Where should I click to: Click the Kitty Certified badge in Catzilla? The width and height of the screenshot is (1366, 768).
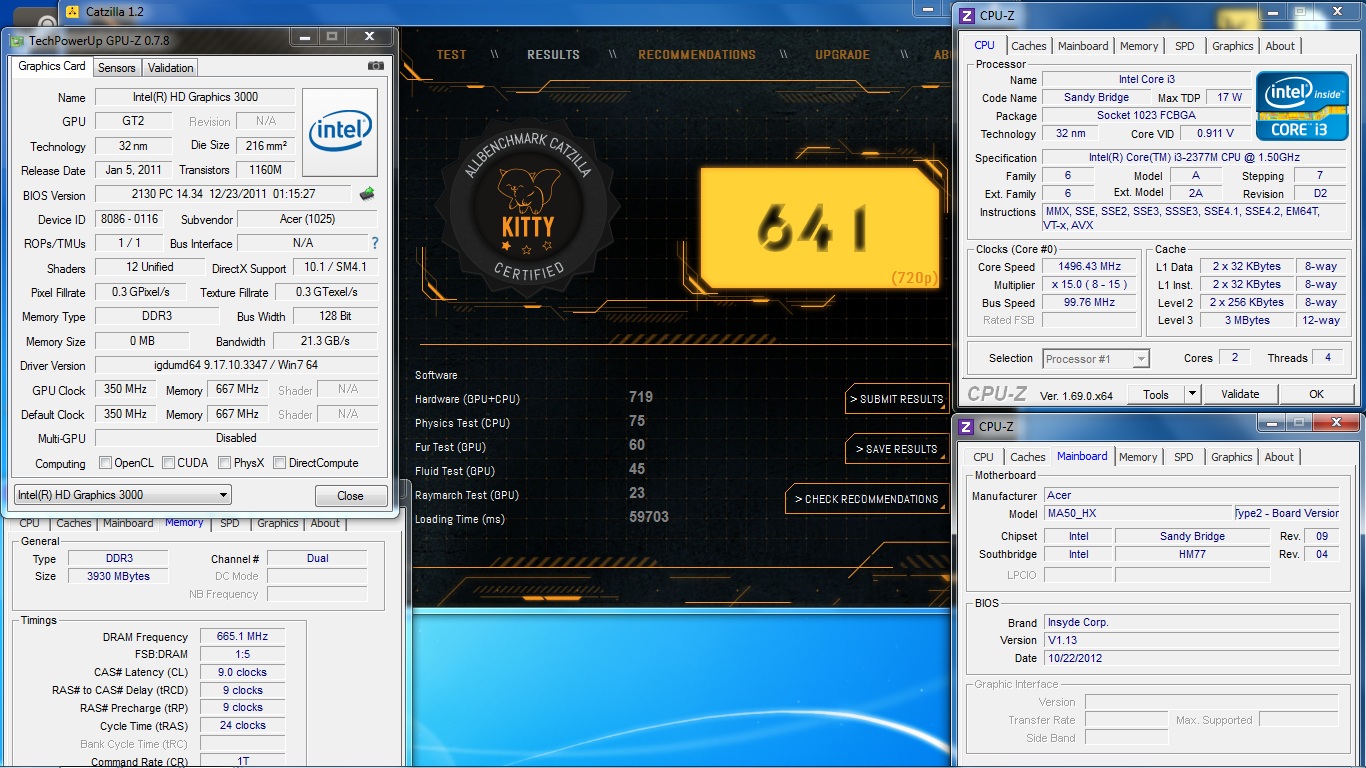(527, 208)
